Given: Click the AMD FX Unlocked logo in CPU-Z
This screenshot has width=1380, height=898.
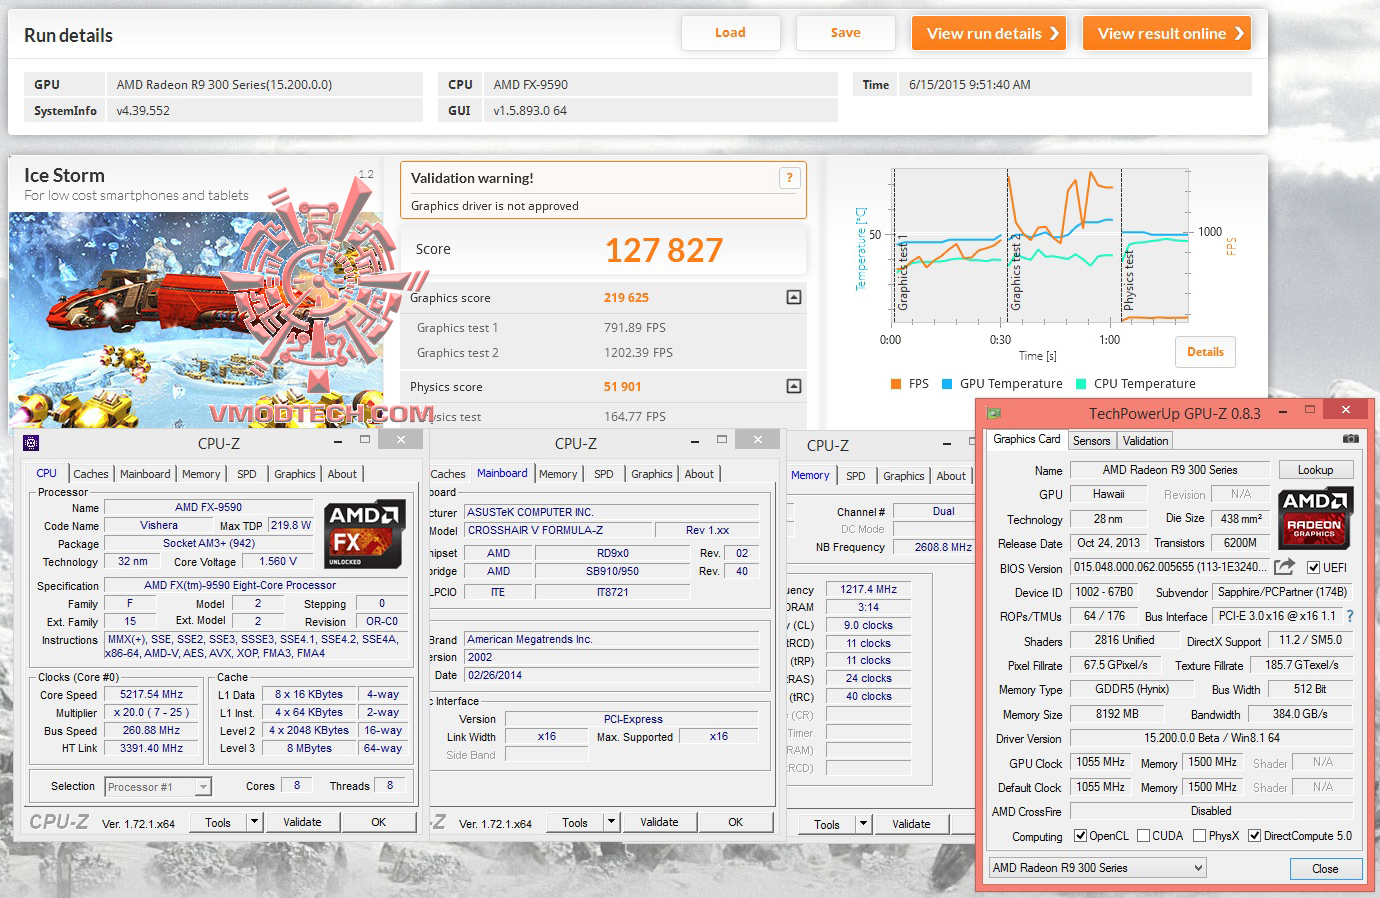Looking at the screenshot, I should (365, 533).
